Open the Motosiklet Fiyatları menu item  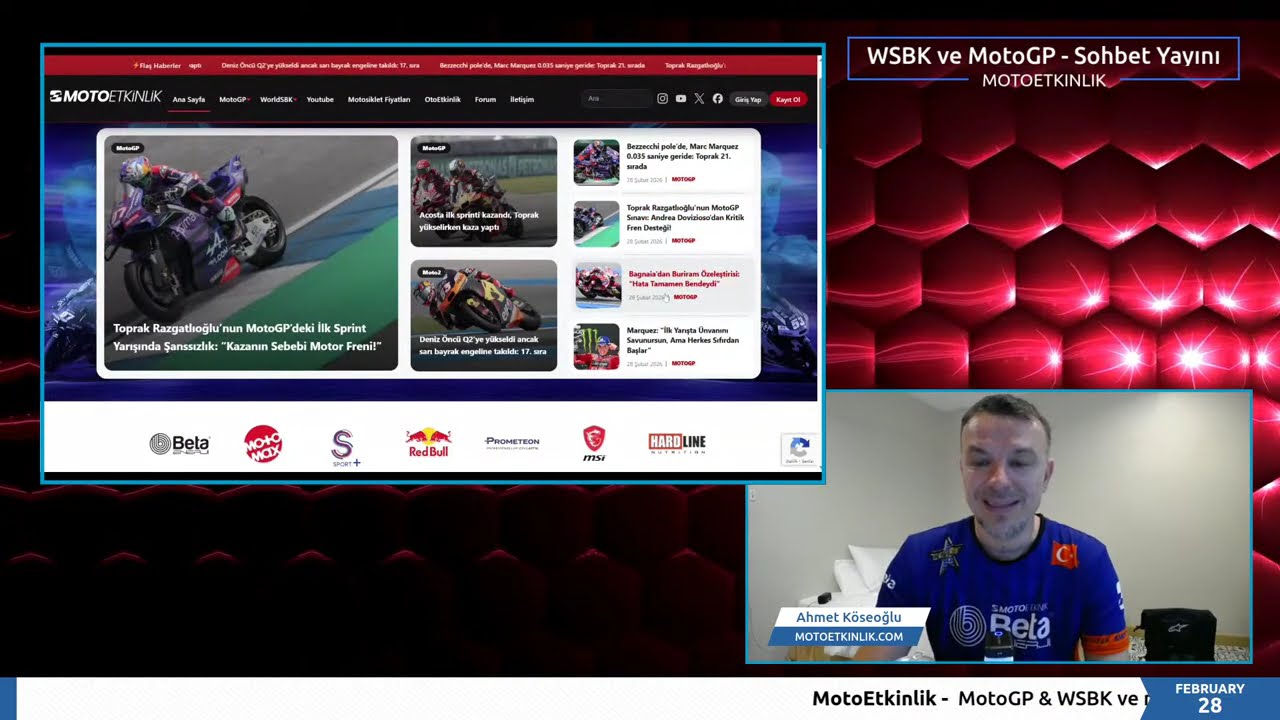coord(379,100)
